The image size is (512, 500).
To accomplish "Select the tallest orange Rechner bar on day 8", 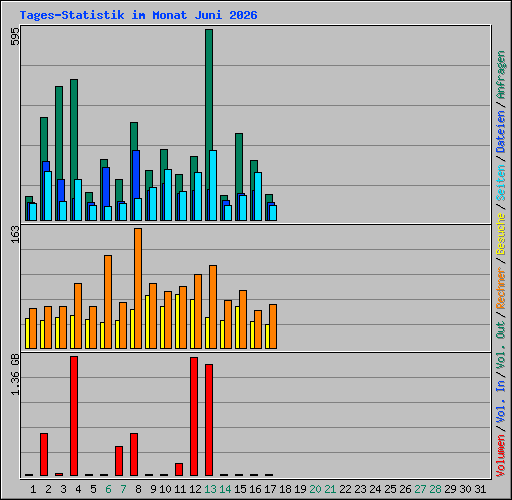I will tap(138, 289).
